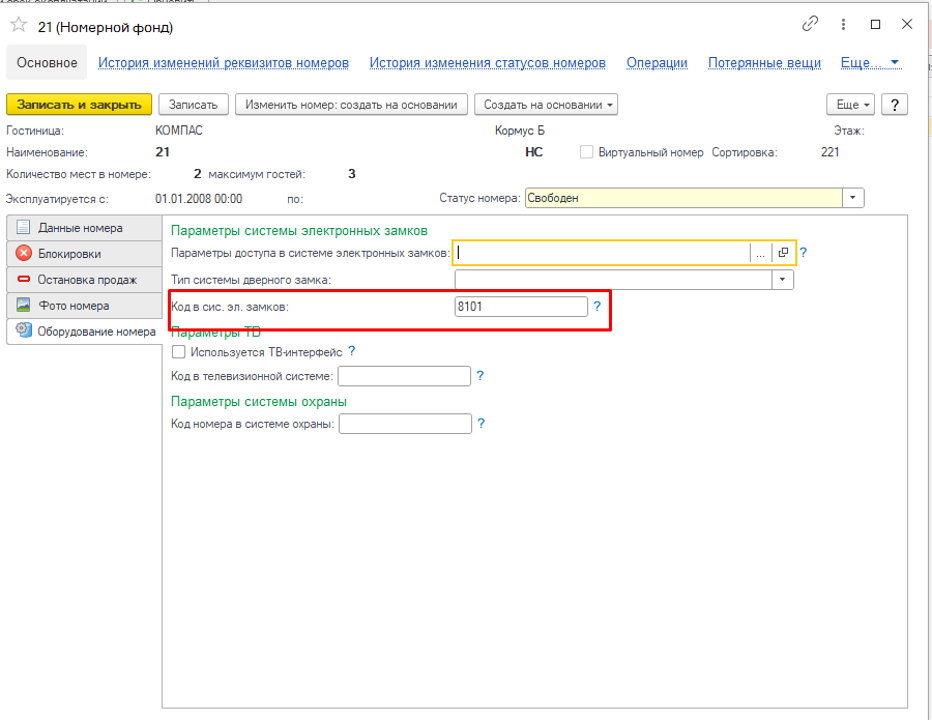Click Изменить номер: создать на основании button
Screen dimensions: 932x720
tap(351, 105)
